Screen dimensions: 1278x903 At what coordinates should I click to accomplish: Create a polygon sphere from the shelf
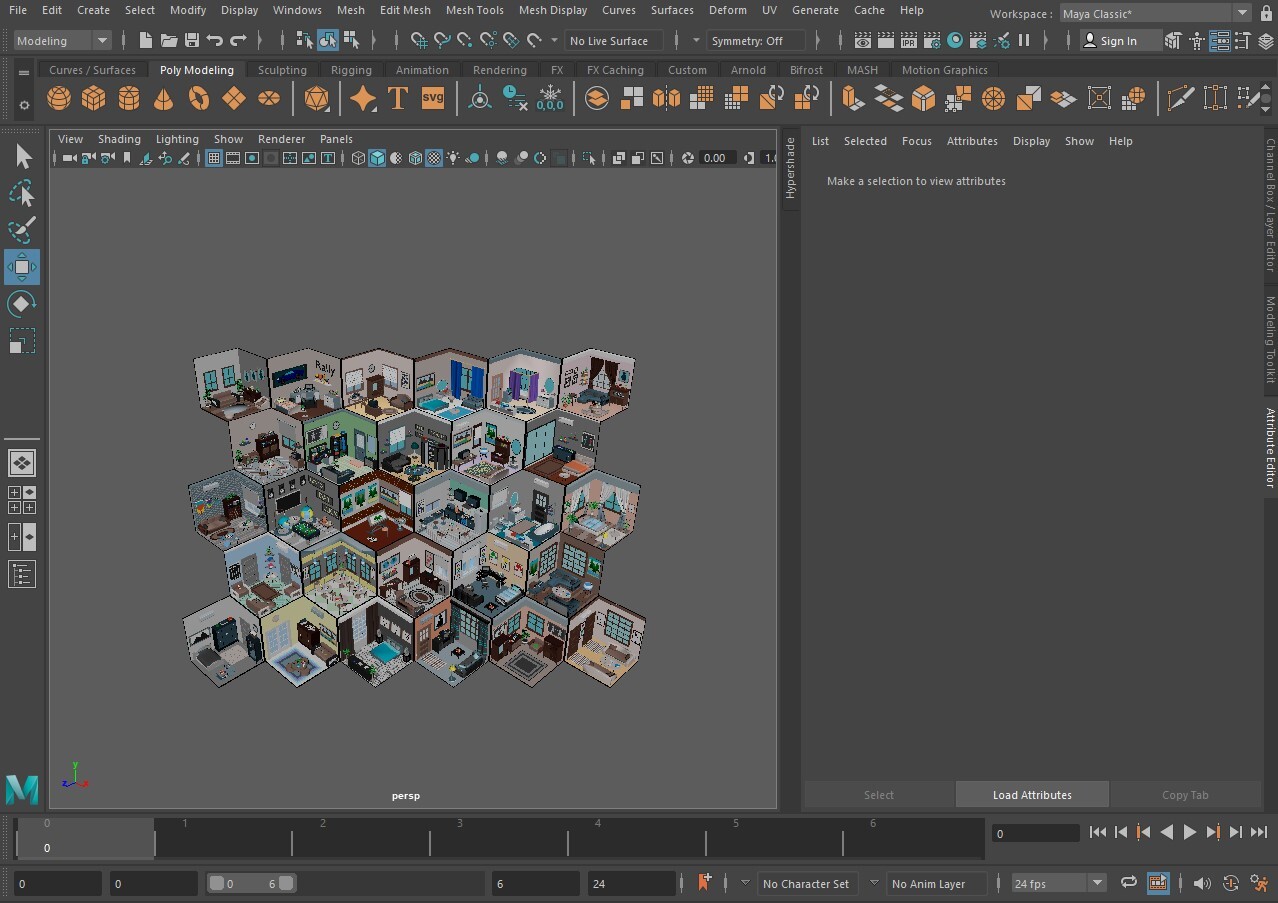(x=58, y=98)
